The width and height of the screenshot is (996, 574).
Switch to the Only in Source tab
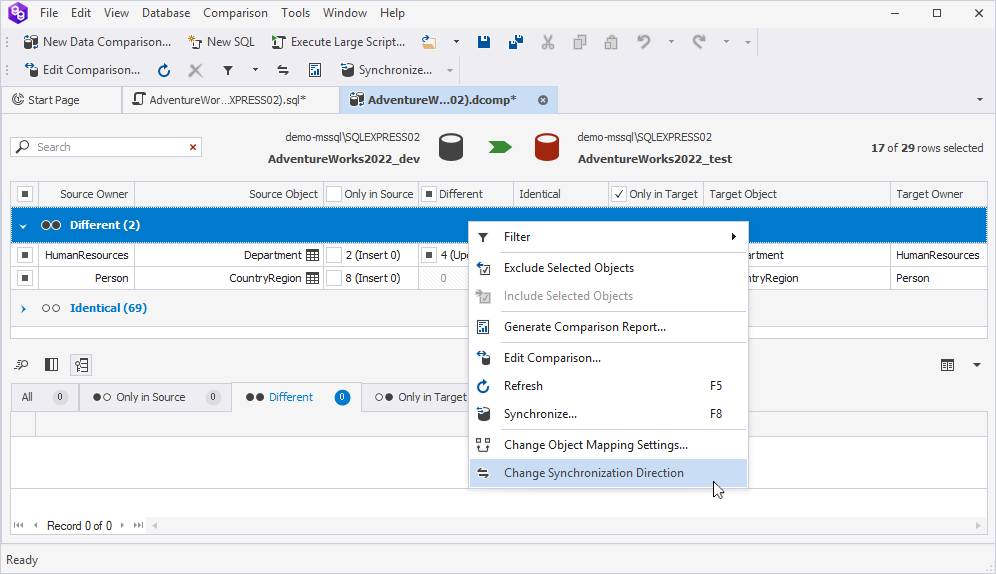click(x=150, y=397)
